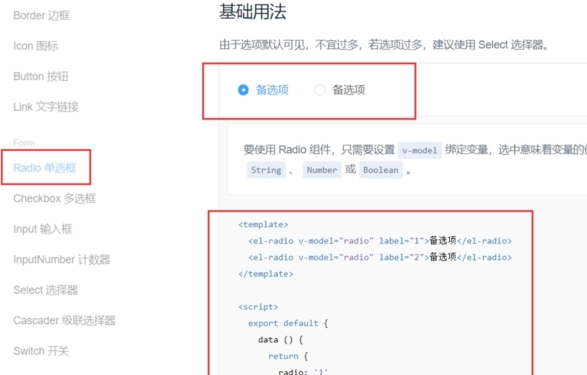Click el-radio code line with label="1"
This screenshot has height=375, width=587.
pos(380,241)
